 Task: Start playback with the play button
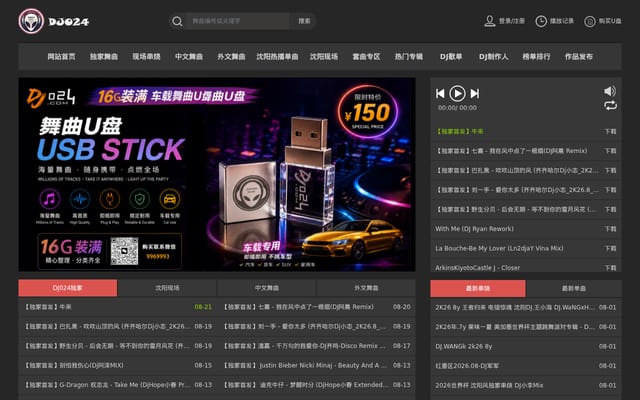(x=457, y=93)
